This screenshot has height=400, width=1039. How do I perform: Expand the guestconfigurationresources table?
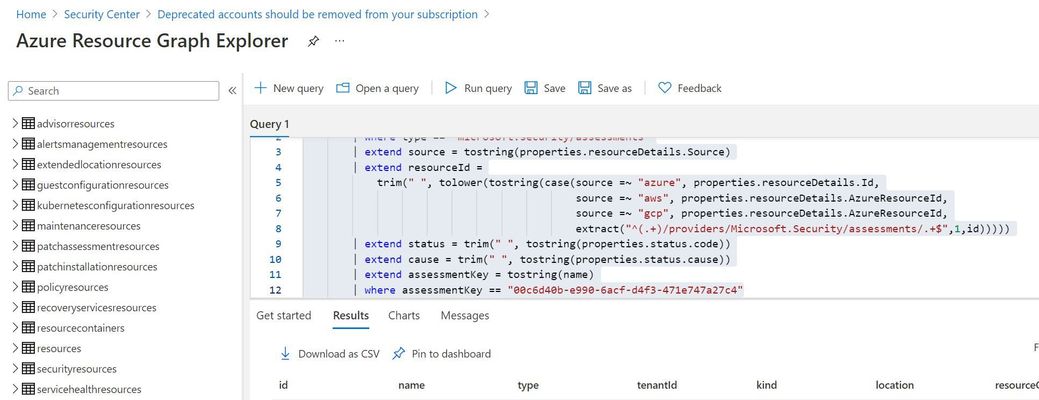tap(15, 185)
